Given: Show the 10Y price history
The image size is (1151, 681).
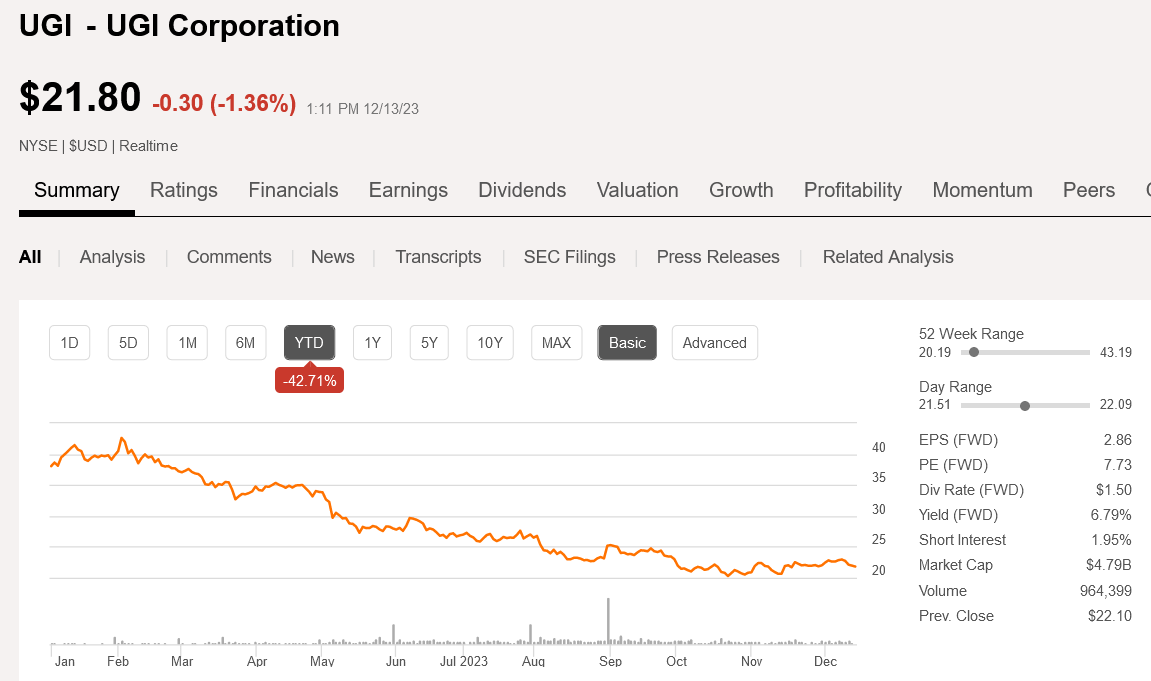Looking at the screenshot, I should [x=489, y=342].
